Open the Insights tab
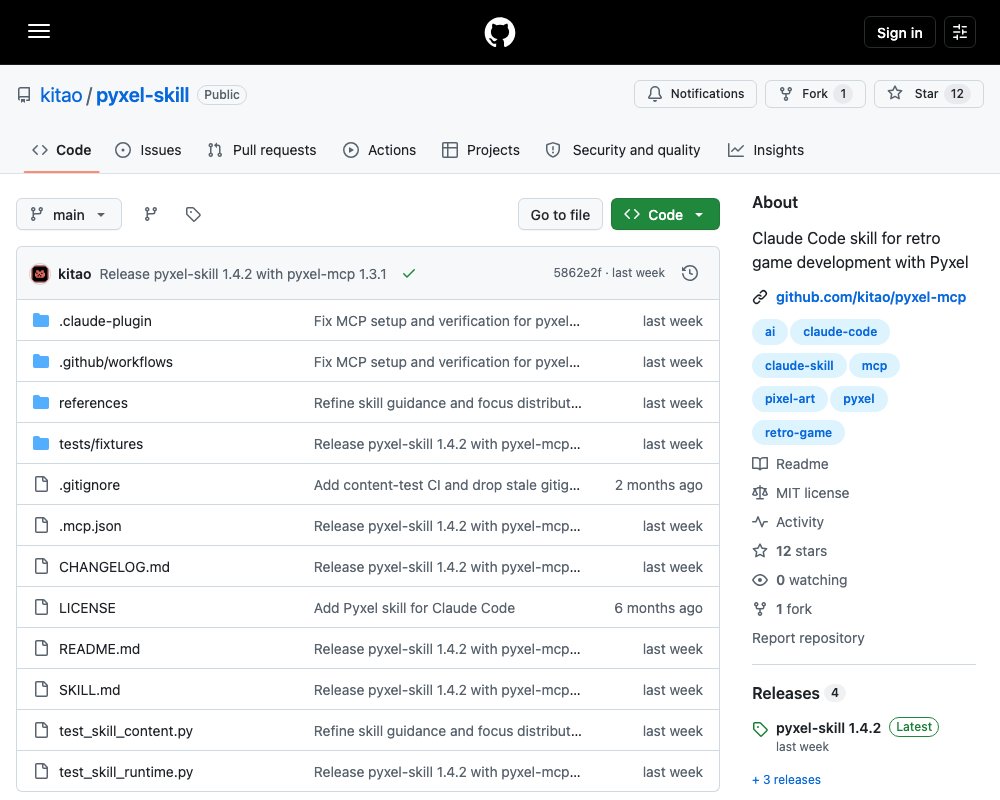The image size is (1000, 800). click(766, 150)
